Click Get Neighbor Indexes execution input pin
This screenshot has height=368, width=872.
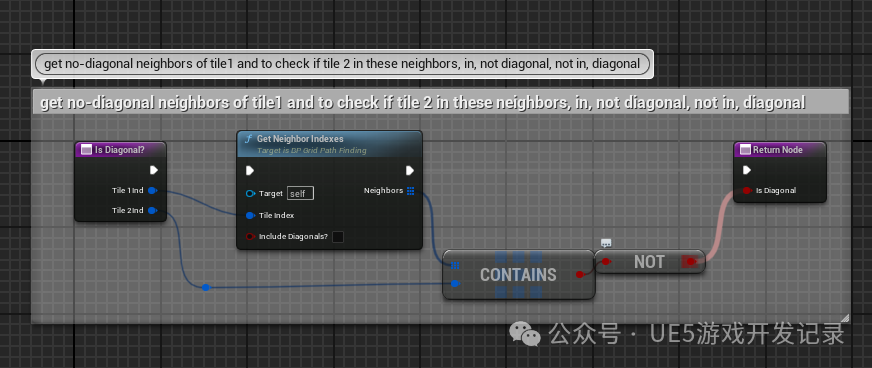(250, 170)
